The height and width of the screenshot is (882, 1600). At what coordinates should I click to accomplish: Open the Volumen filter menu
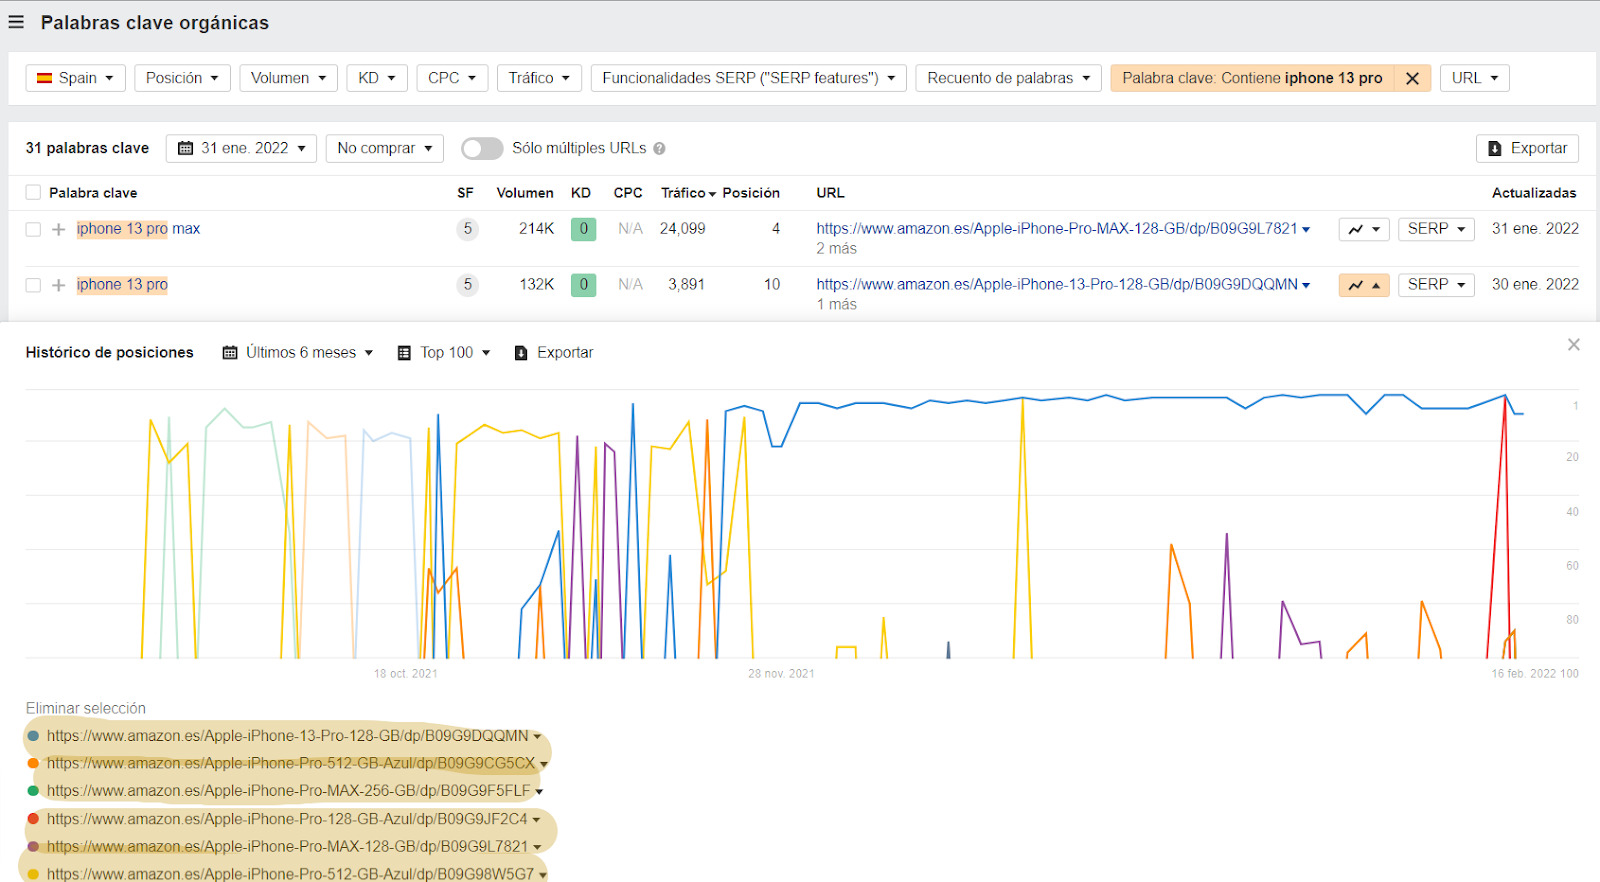[288, 78]
